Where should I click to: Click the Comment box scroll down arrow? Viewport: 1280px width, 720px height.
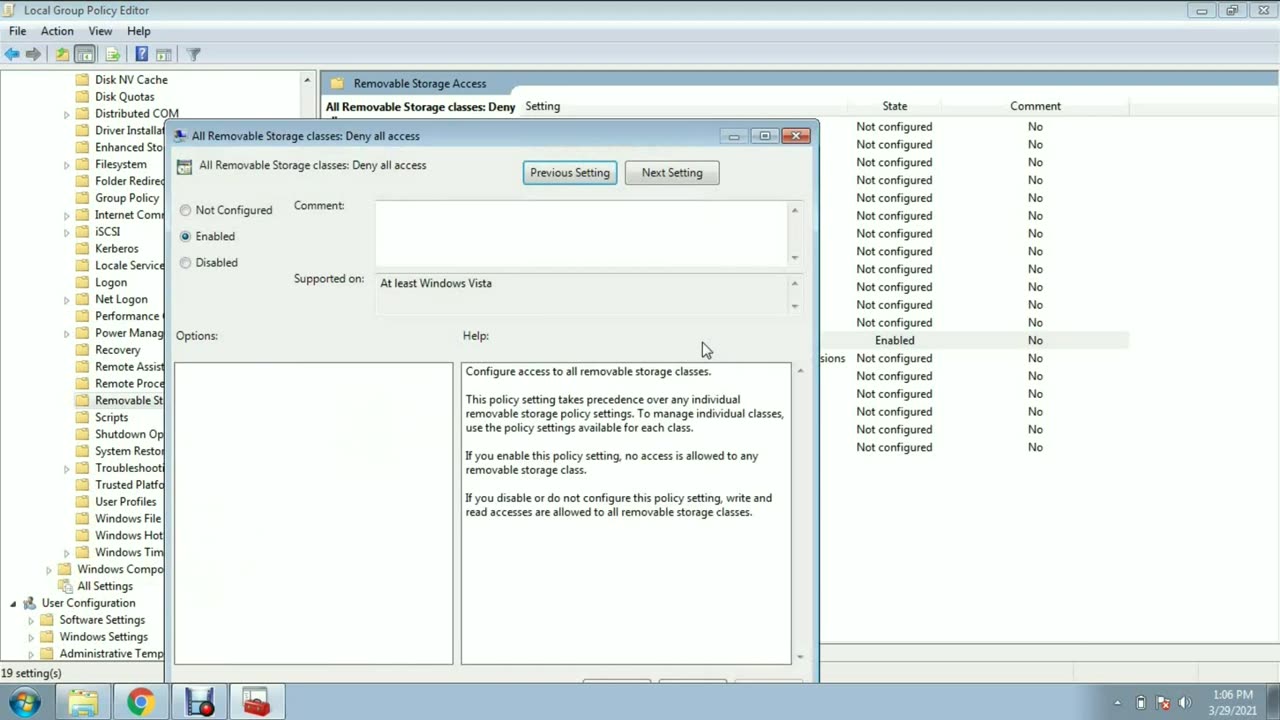[795, 258]
